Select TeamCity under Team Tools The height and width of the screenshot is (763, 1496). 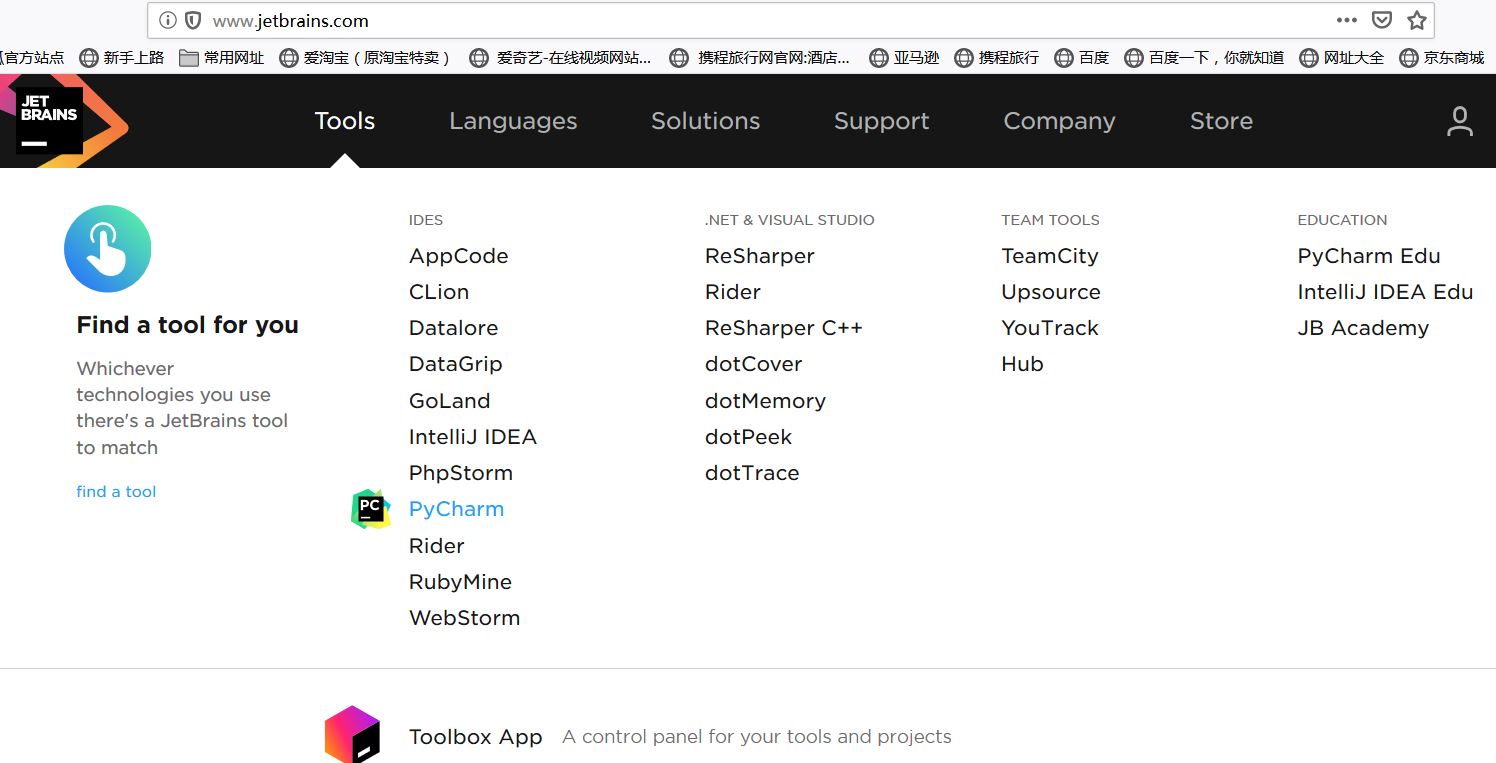[x=1049, y=256]
